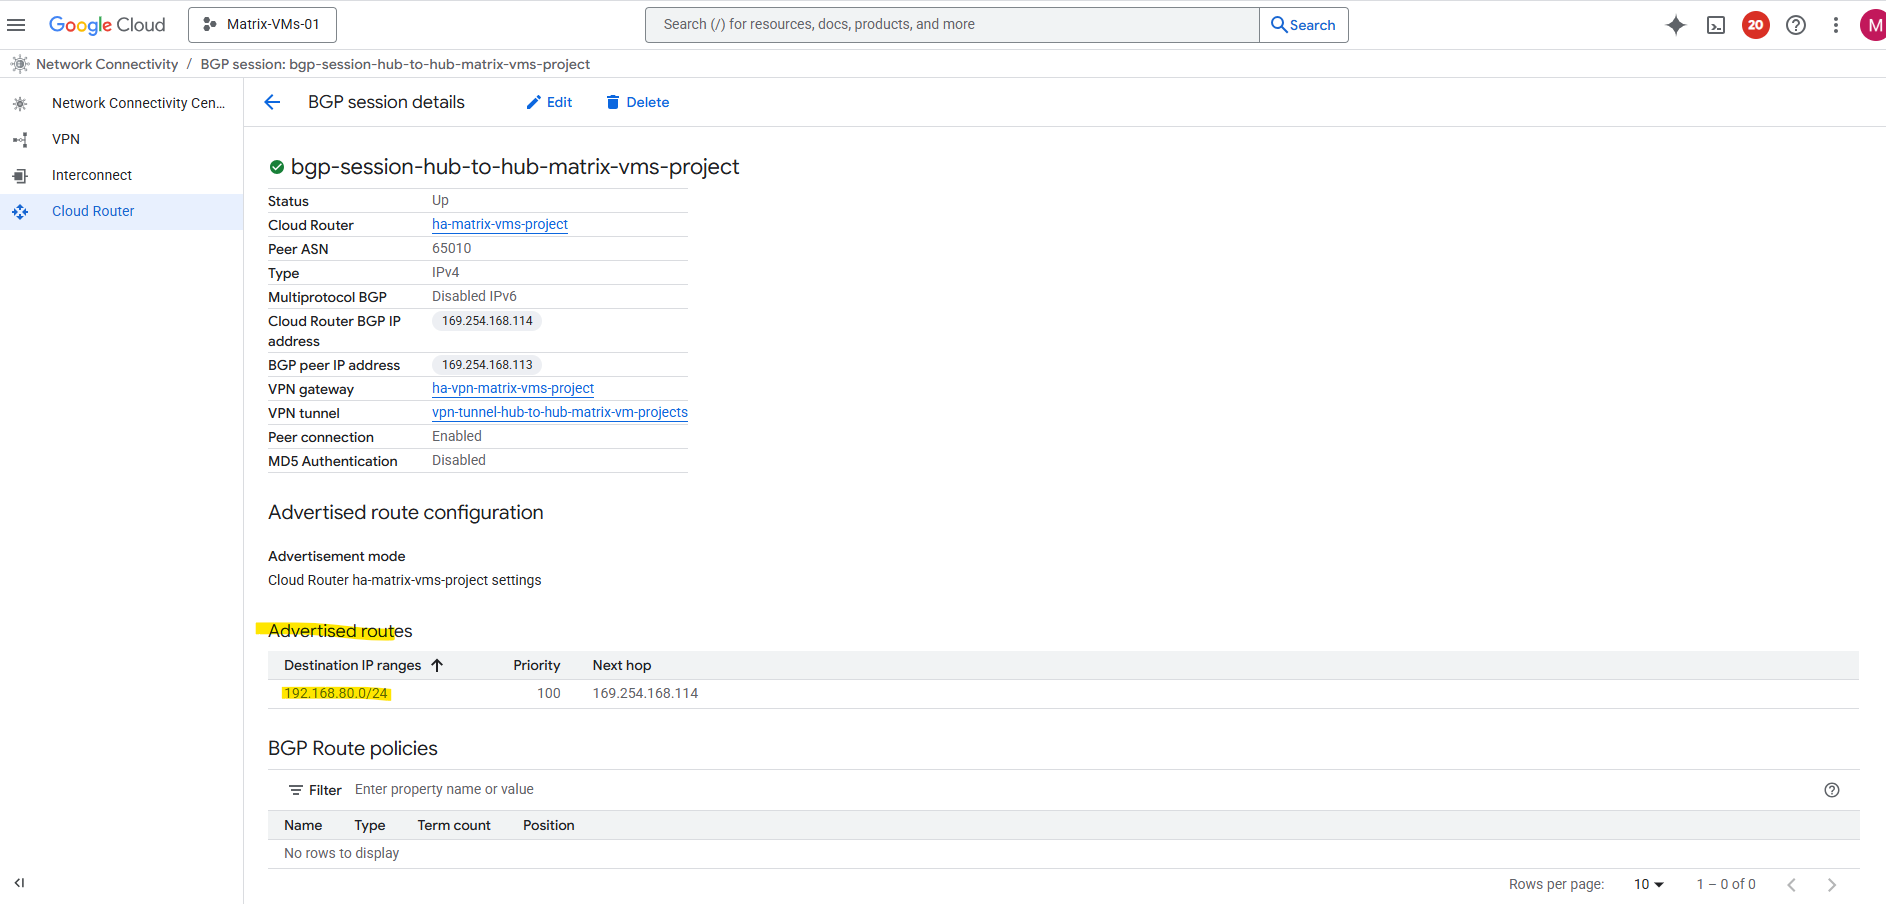
Task: Click the priority value 100
Action: [x=549, y=693]
